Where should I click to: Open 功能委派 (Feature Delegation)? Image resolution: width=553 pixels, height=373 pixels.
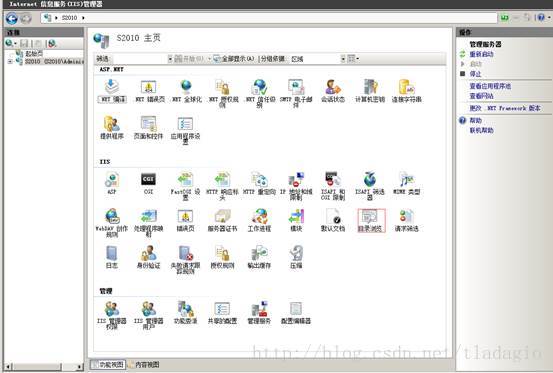click(186, 313)
